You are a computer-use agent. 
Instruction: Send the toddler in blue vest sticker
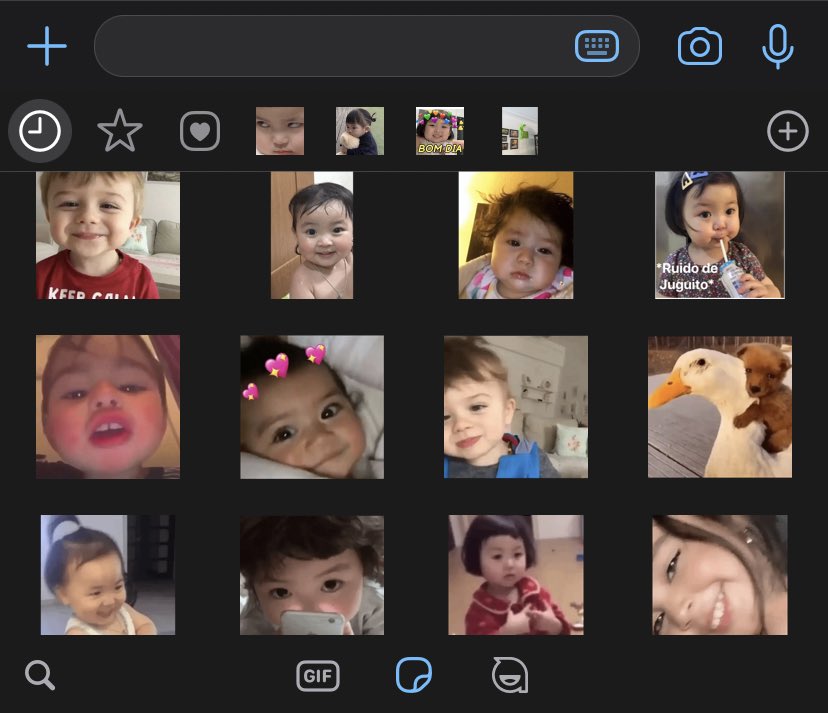pos(516,407)
